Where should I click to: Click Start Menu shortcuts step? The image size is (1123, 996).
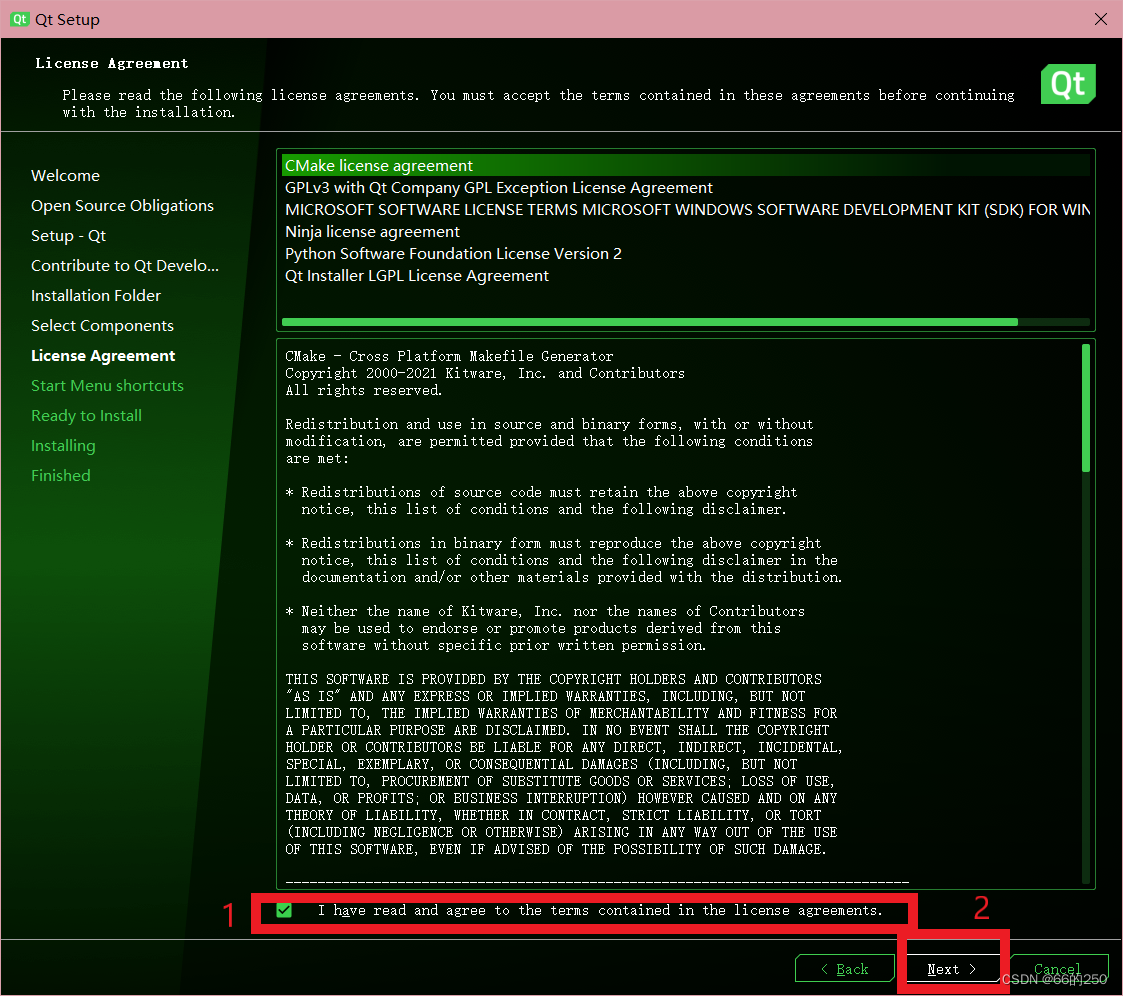pyautogui.click(x=107, y=386)
